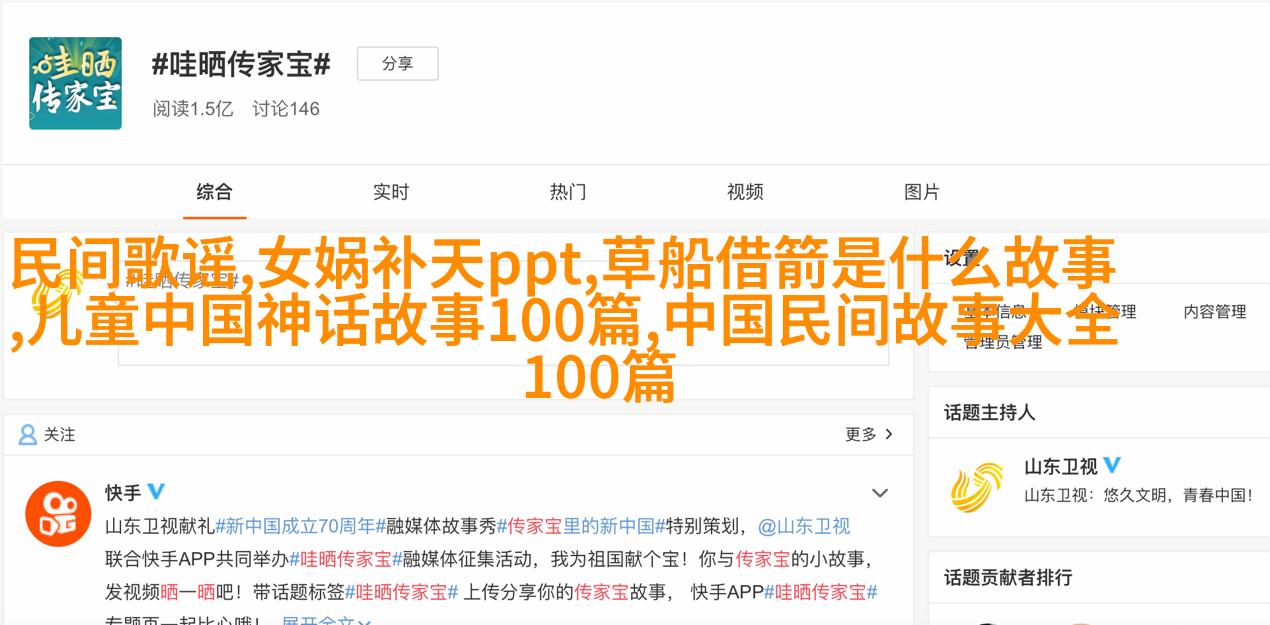Switch to the 实时 tab

click(x=391, y=192)
